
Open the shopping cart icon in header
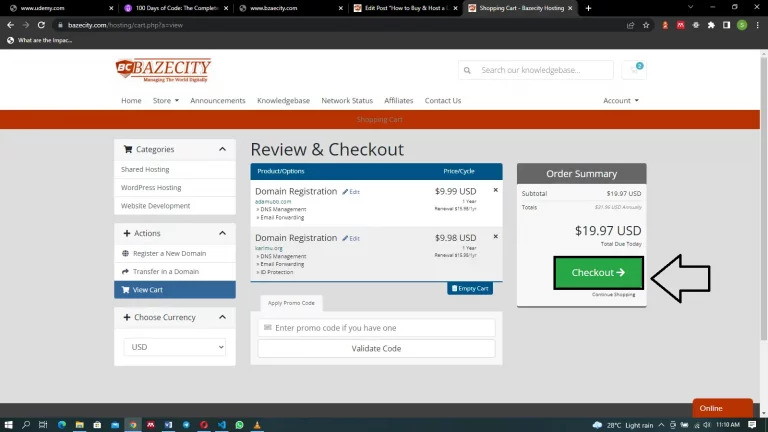point(634,70)
